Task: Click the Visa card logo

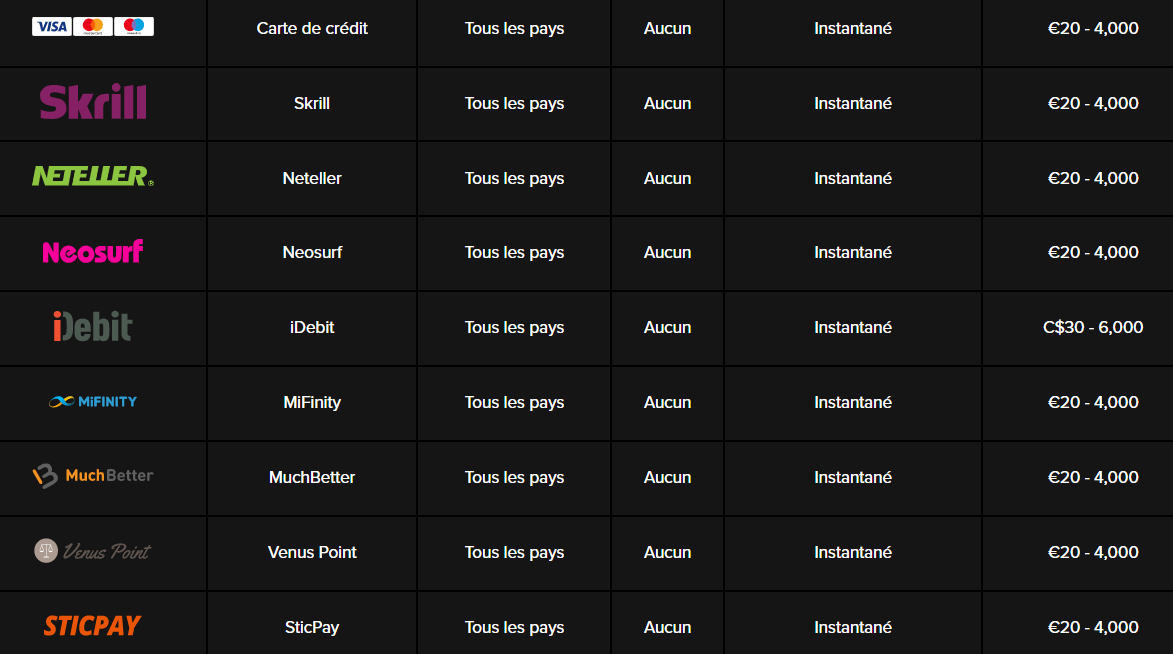Action: (52, 27)
